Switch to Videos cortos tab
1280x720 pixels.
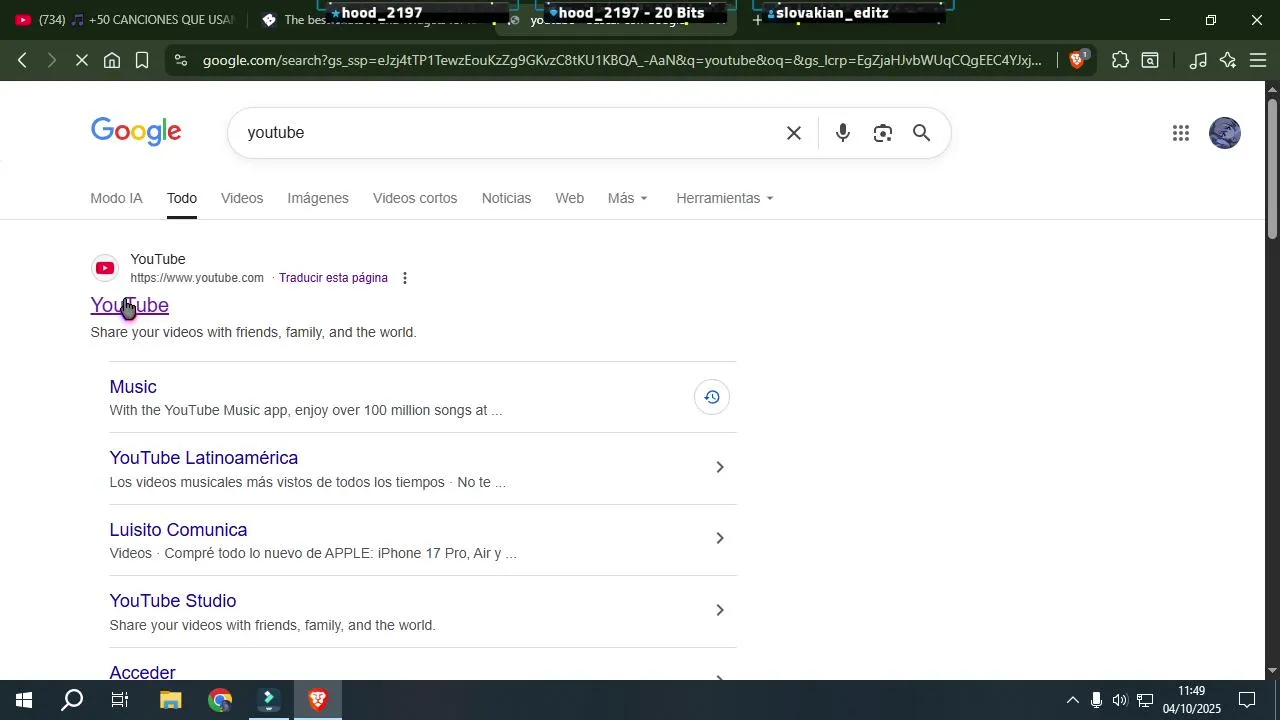point(415,198)
